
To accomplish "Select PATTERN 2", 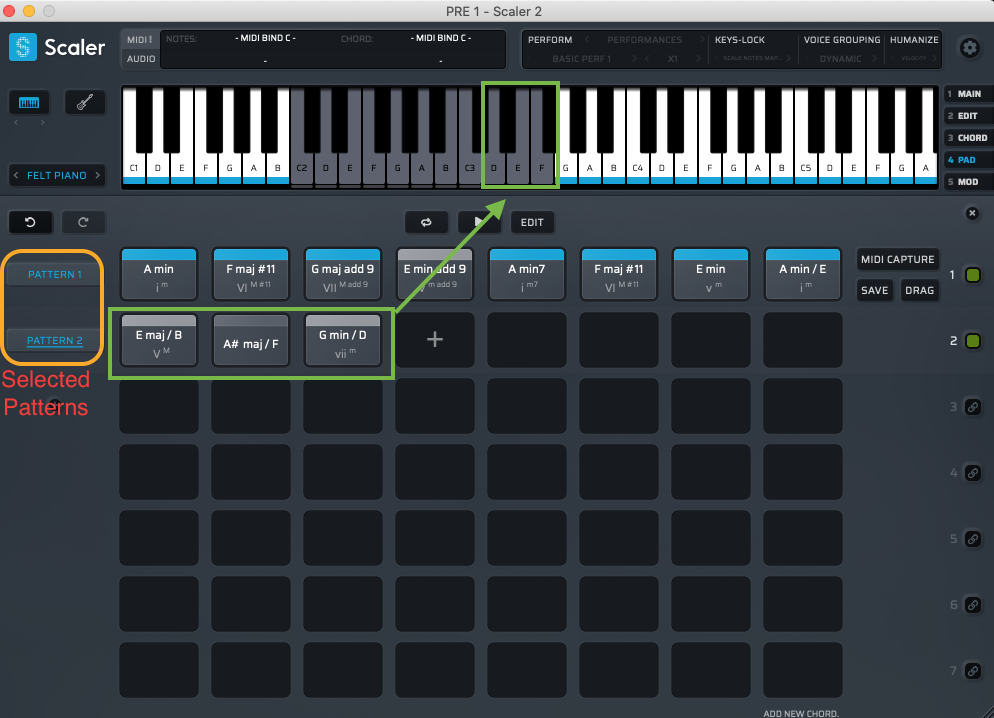I will tap(55, 340).
